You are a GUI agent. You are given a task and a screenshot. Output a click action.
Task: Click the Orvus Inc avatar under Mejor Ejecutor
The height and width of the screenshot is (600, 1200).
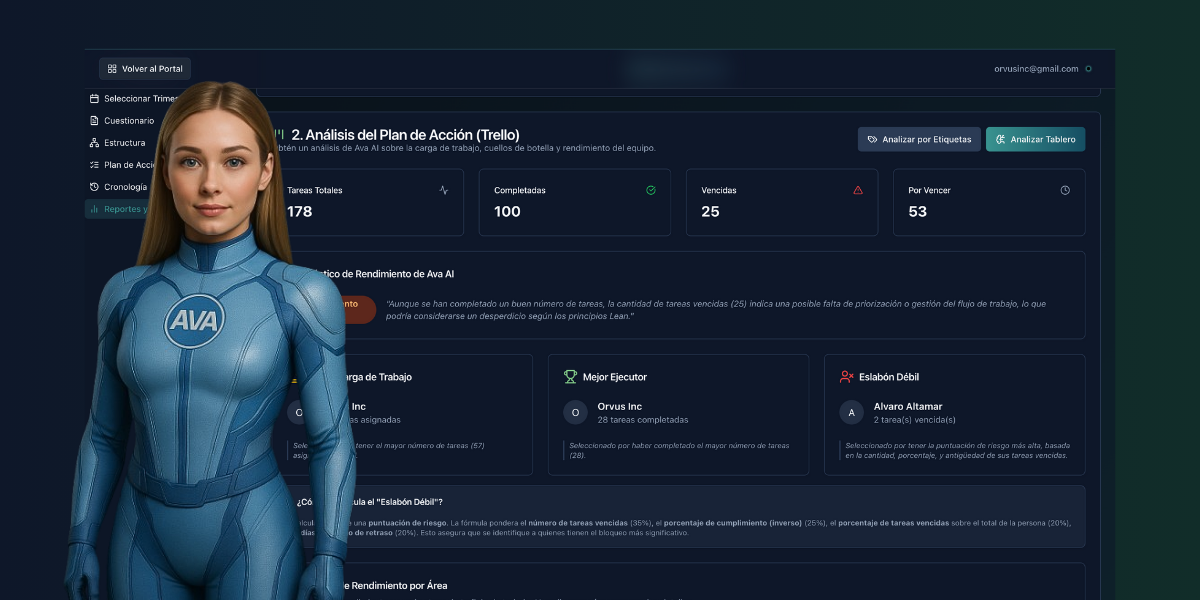575,413
